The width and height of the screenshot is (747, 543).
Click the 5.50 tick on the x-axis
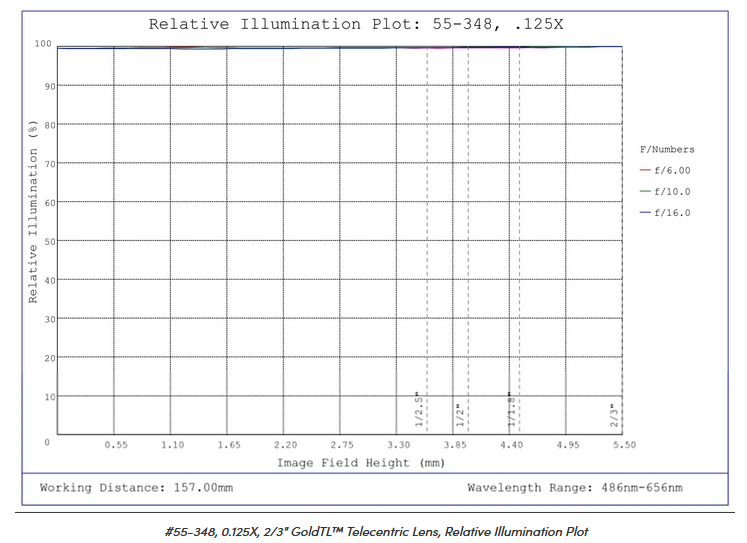pos(623,445)
